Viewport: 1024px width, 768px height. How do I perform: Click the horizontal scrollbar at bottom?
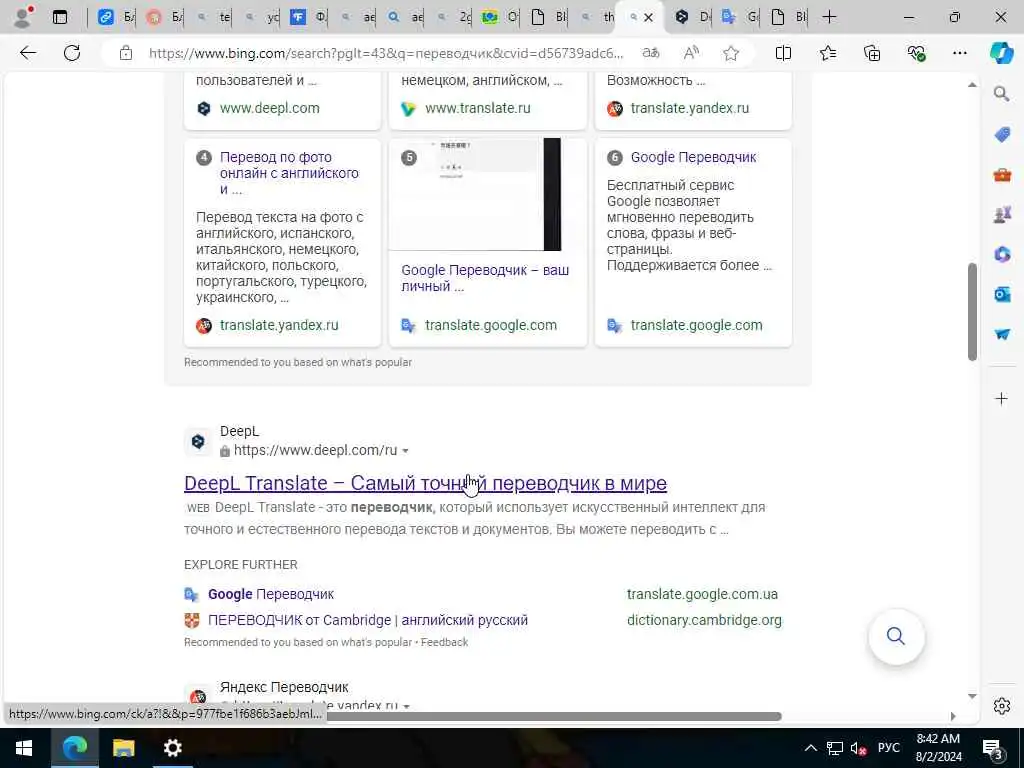click(554, 716)
